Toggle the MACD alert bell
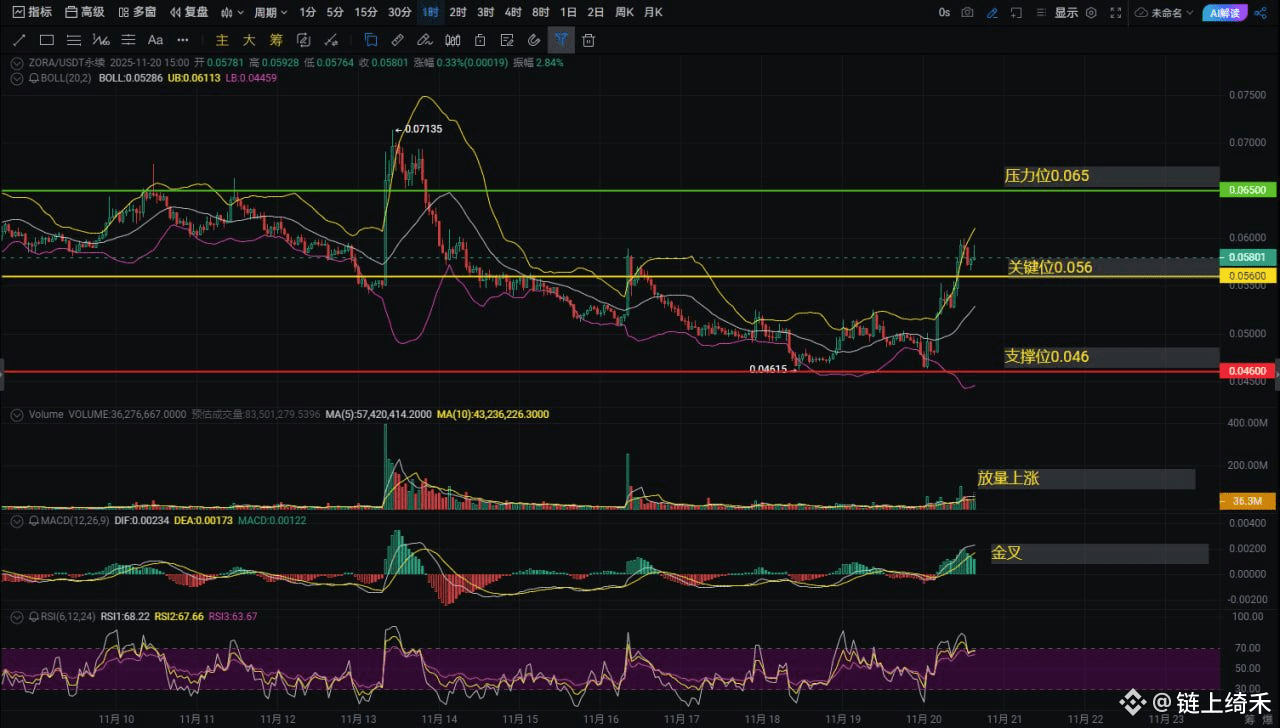 click(x=34, y=522)
